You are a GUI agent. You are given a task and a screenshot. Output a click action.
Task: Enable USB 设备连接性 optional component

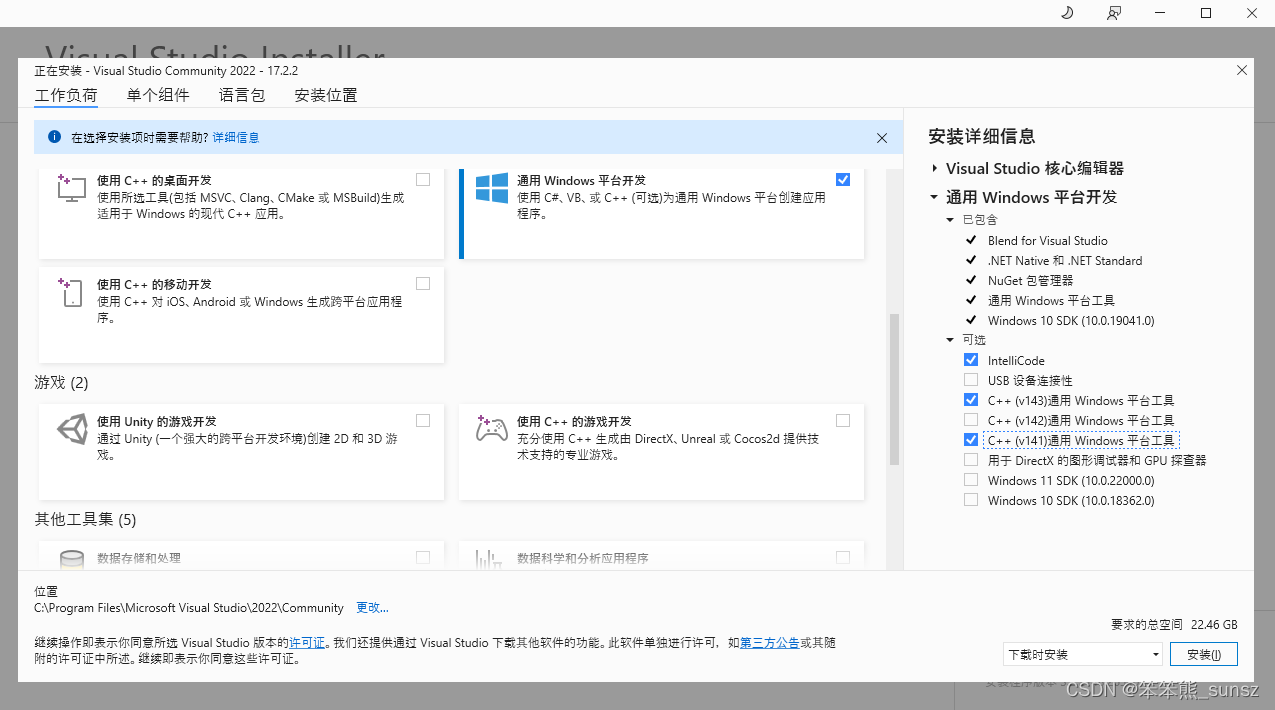pos(971,380)
